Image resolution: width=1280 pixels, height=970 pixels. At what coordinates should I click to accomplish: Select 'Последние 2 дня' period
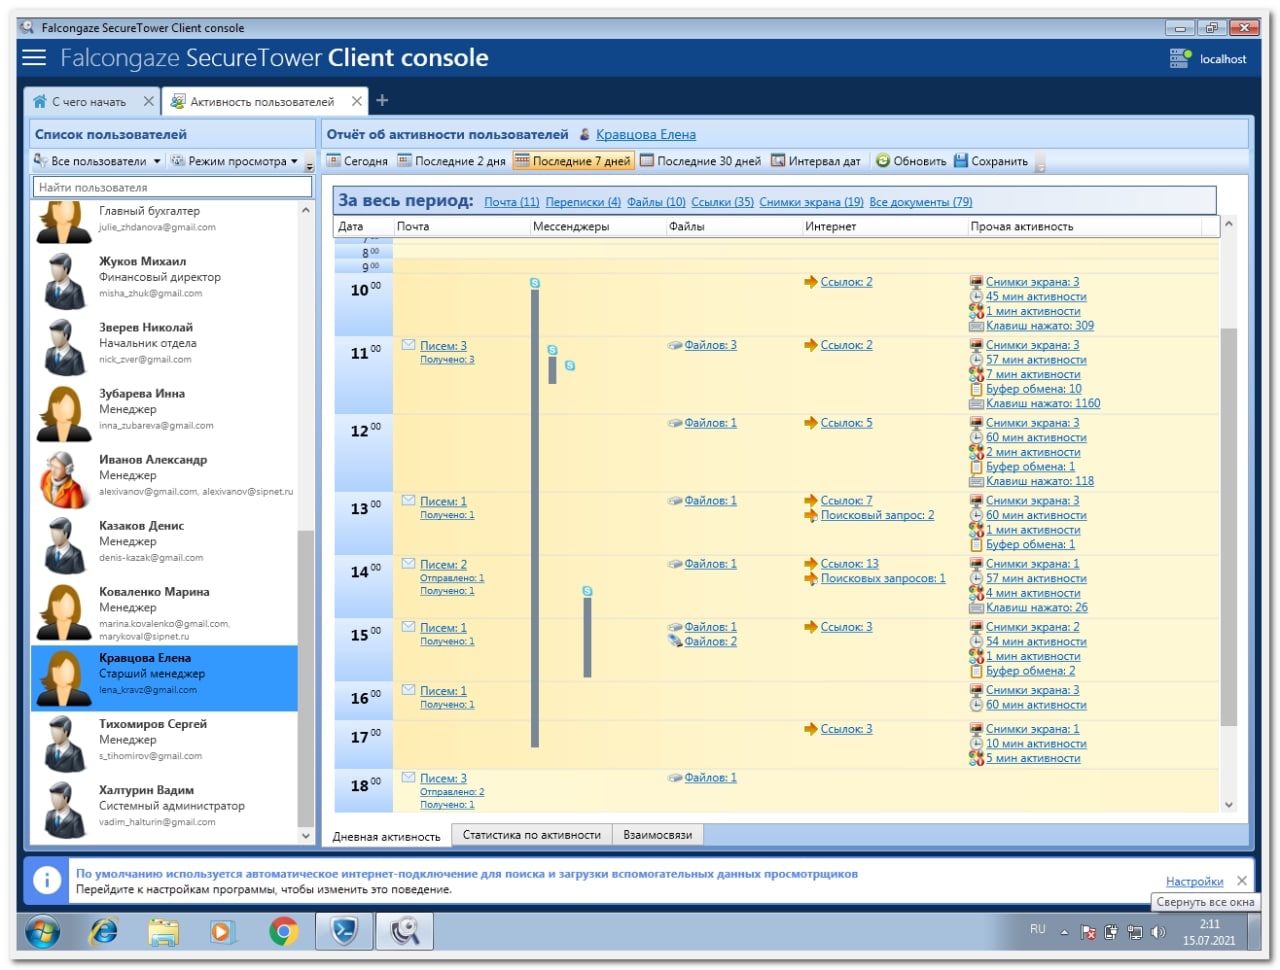click(452, 161)
